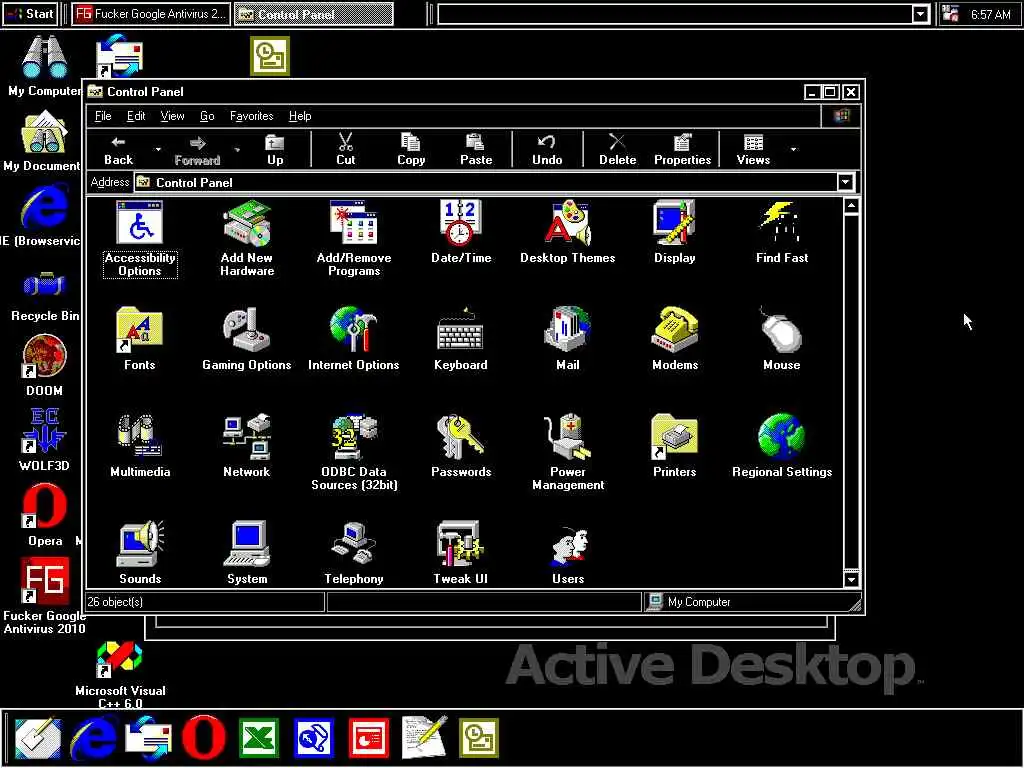Screen dimensions: 1024x768
Task: Expand the Address bar dropdown
Action: pos(845,182)
